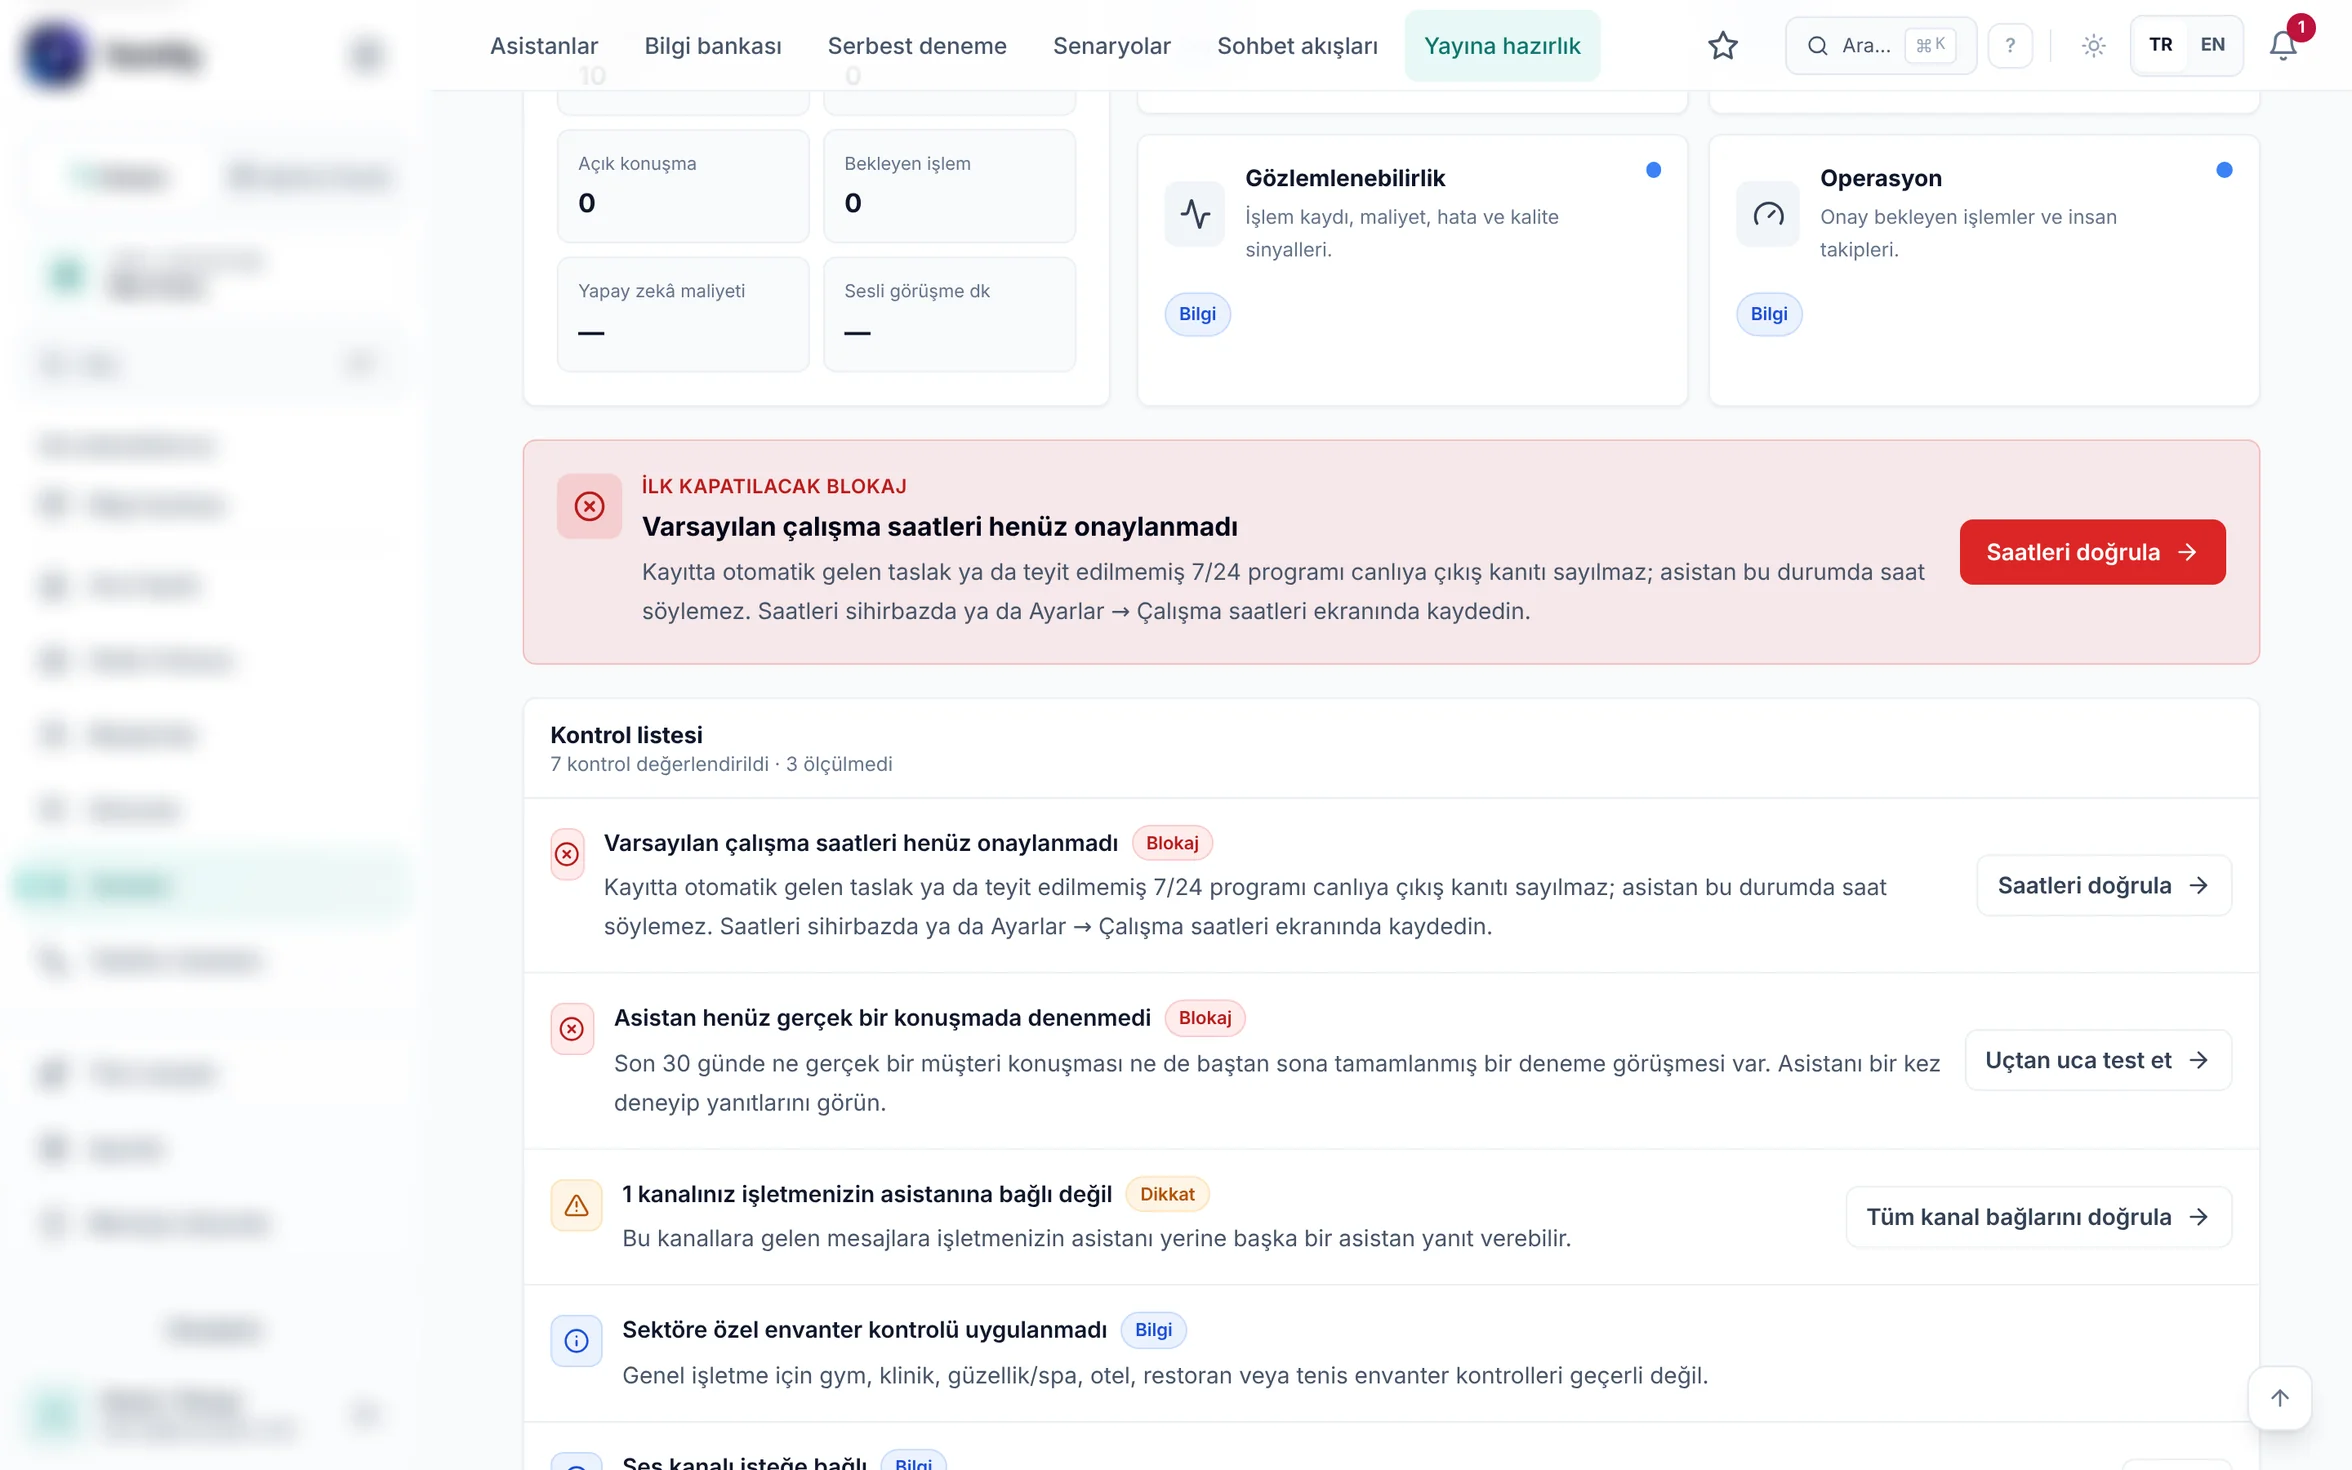Click the scroll-to-top arrow button
This screenshot has width=2352, height=1470.
(2279, 1397)
